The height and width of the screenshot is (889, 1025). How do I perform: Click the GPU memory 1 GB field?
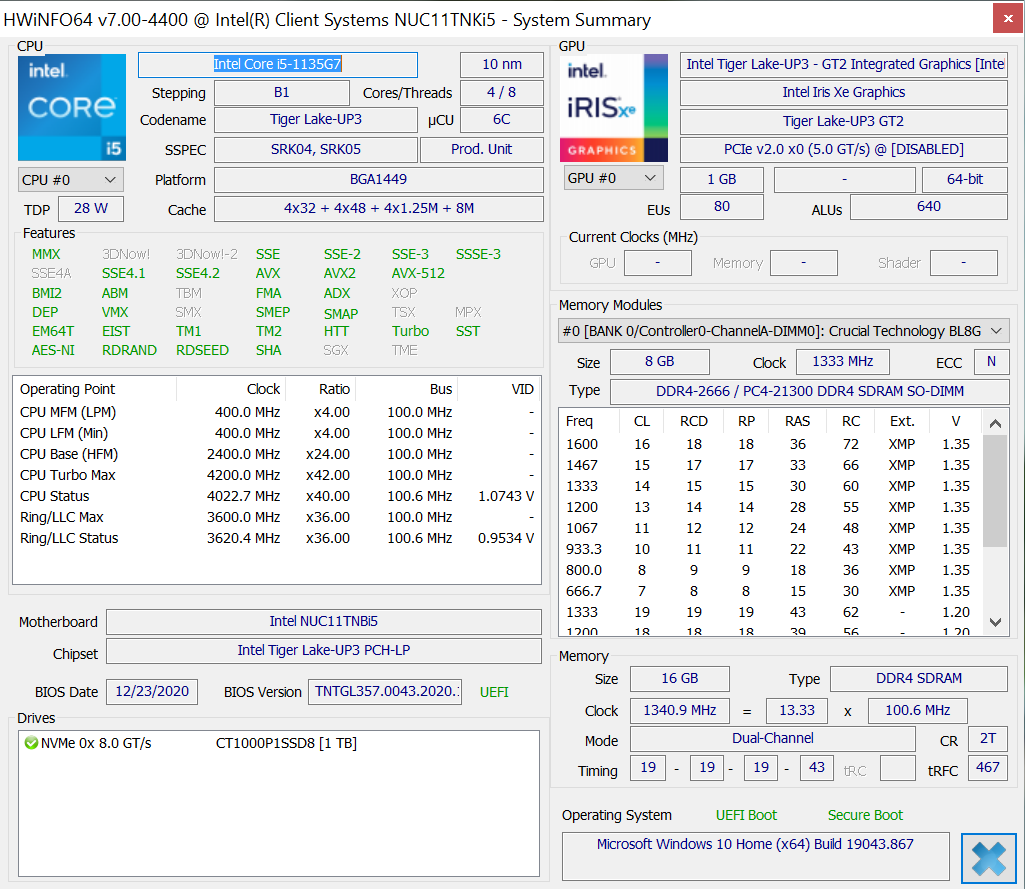(722, 180)
